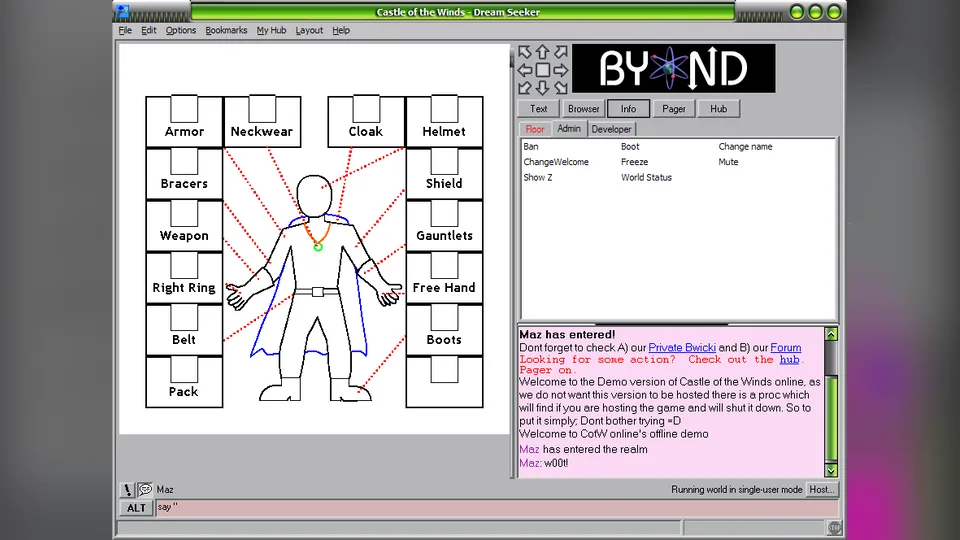Click the southwest direction arrow
The width and height of the screenshot is (960, 540).
525,88
